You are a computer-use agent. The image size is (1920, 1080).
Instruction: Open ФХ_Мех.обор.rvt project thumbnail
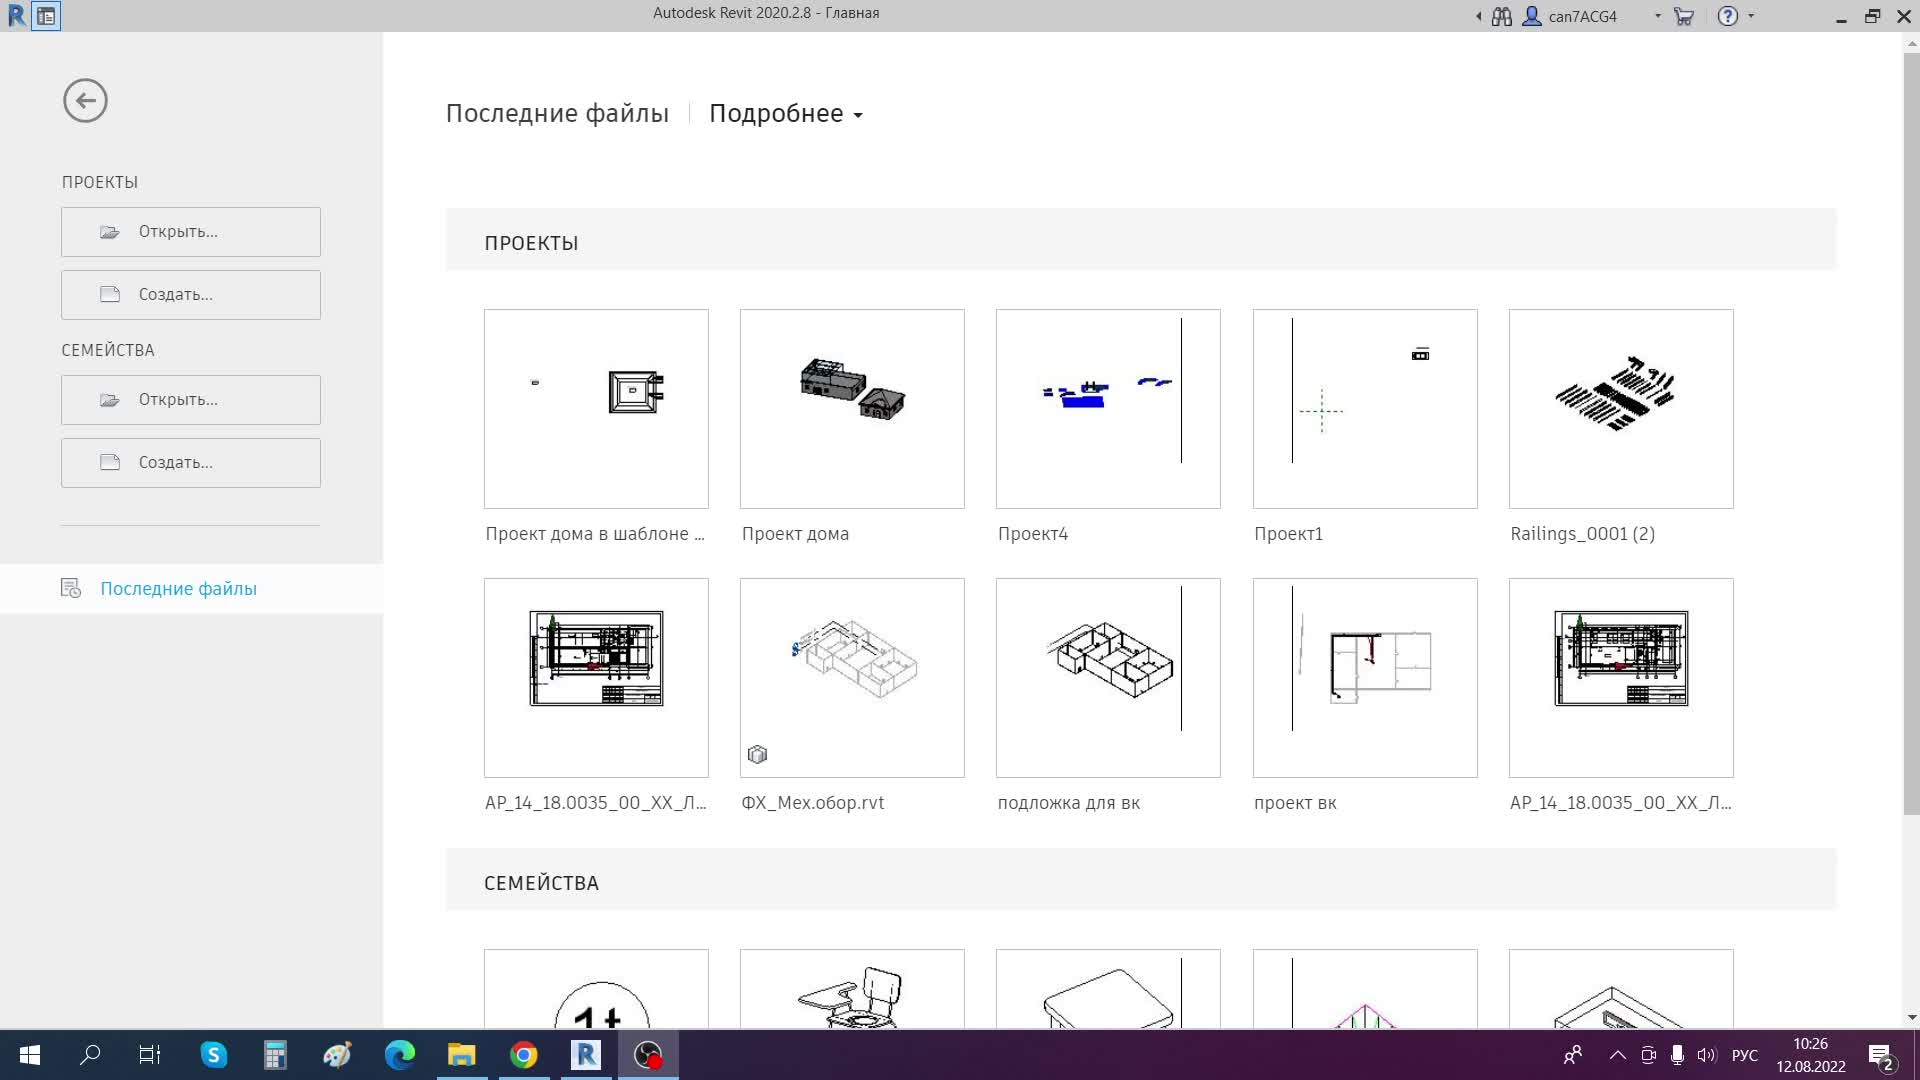coord(852,677)
